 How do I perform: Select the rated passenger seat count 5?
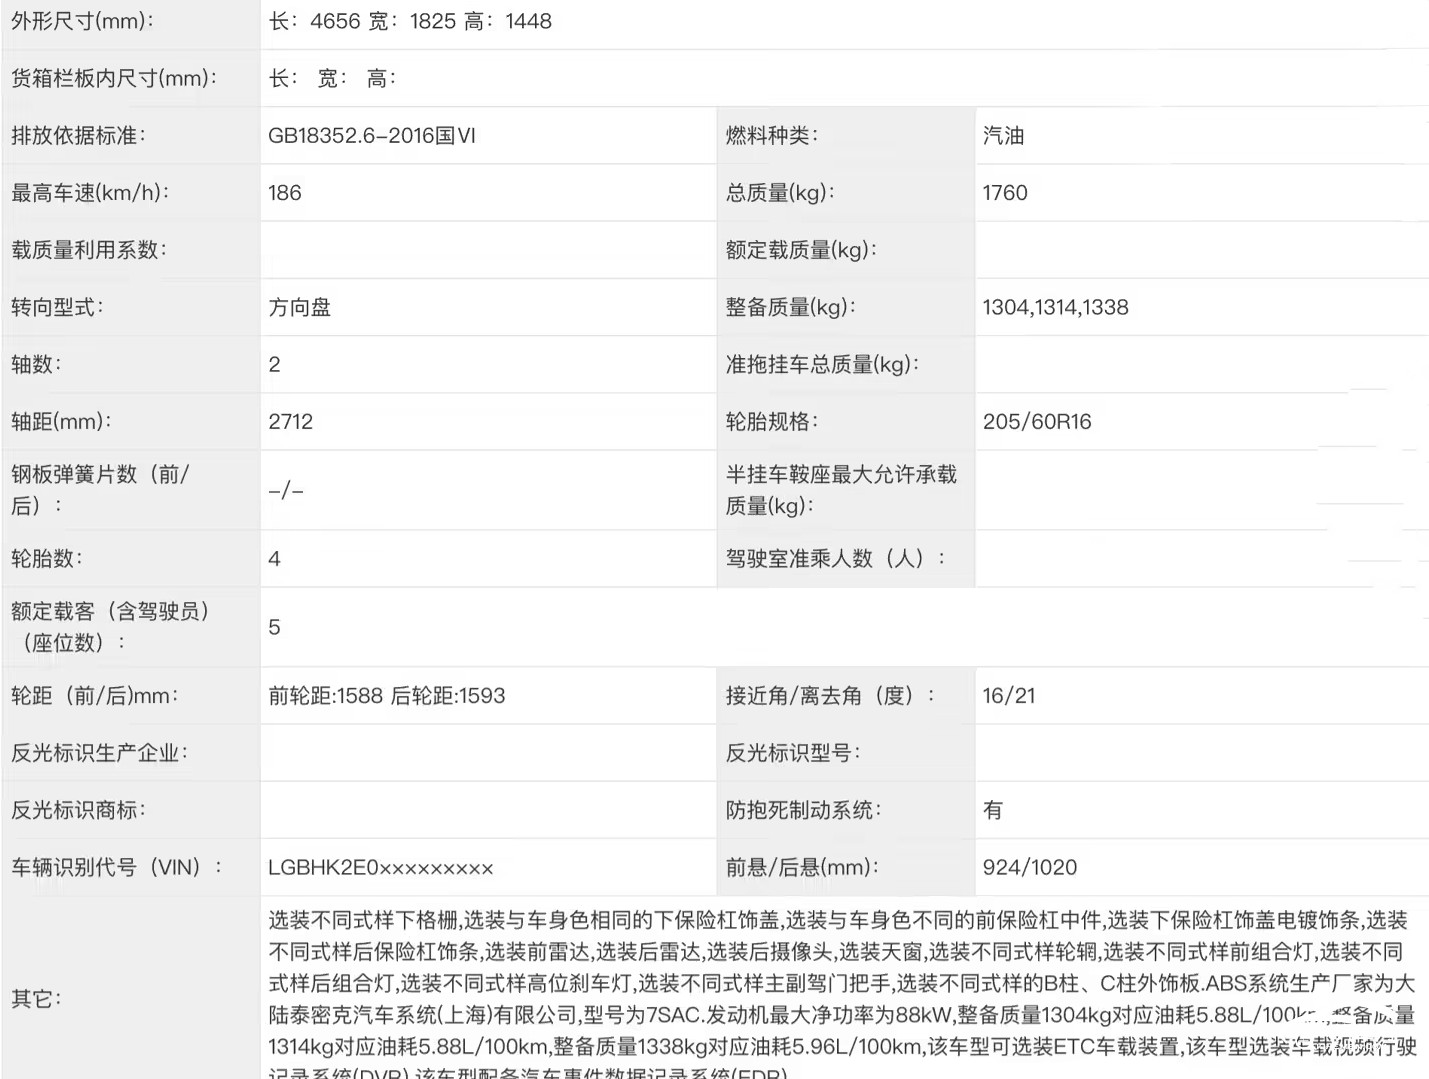coord(275,627)
